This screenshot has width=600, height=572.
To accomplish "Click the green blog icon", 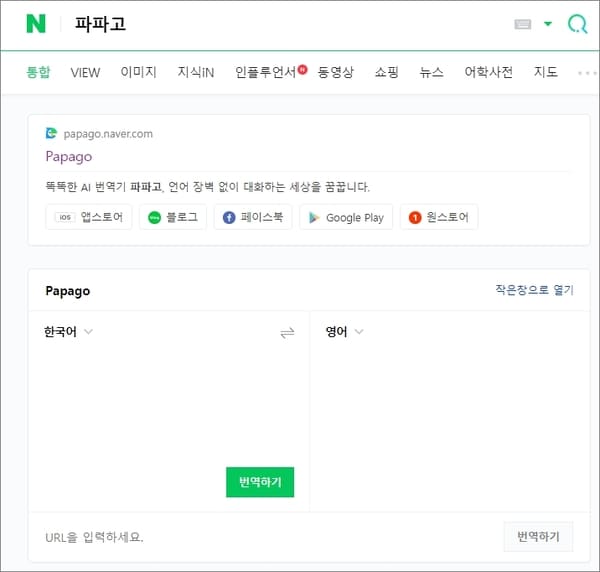I will click(155, 218).
